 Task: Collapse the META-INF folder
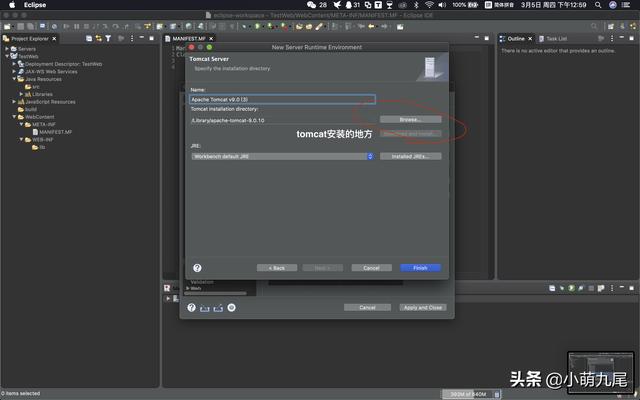point(21,124)
